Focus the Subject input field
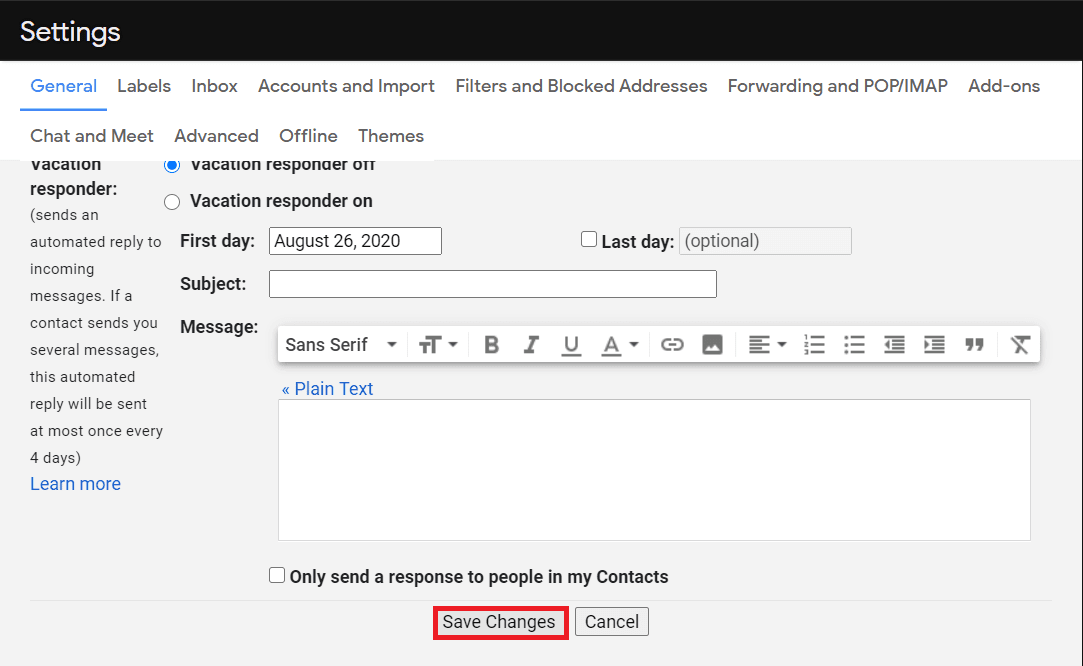The height and width of the screenshot is (666, 1083). pyautogui.click(x=492, y=283)
